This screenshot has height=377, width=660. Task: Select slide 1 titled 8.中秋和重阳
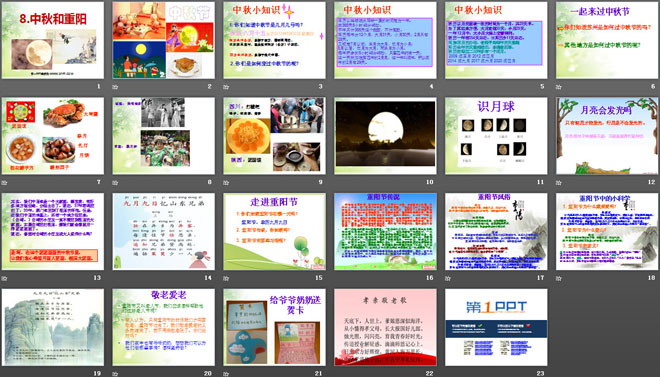[53, 40]
